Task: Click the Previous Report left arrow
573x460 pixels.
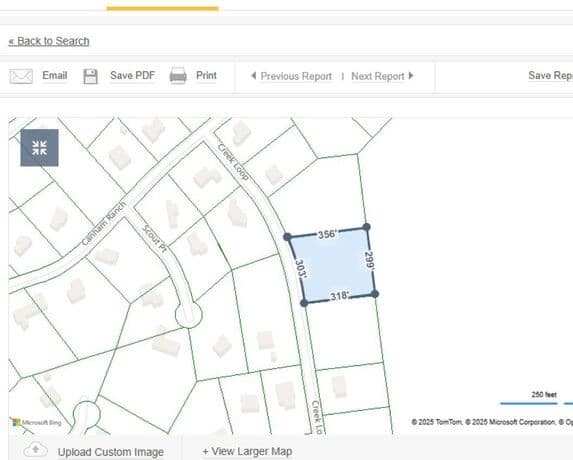Action: (x=254, y=76)
